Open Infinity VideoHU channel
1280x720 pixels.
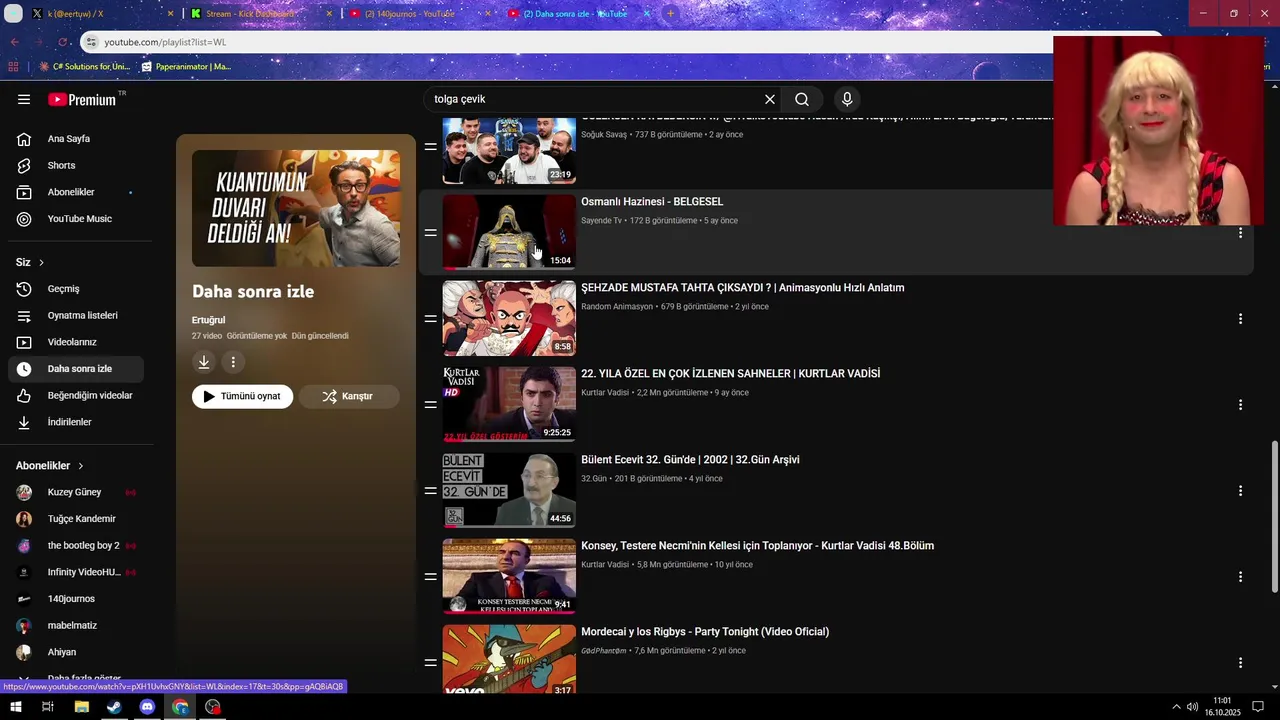pyautogui.click(x=76, y=572)
